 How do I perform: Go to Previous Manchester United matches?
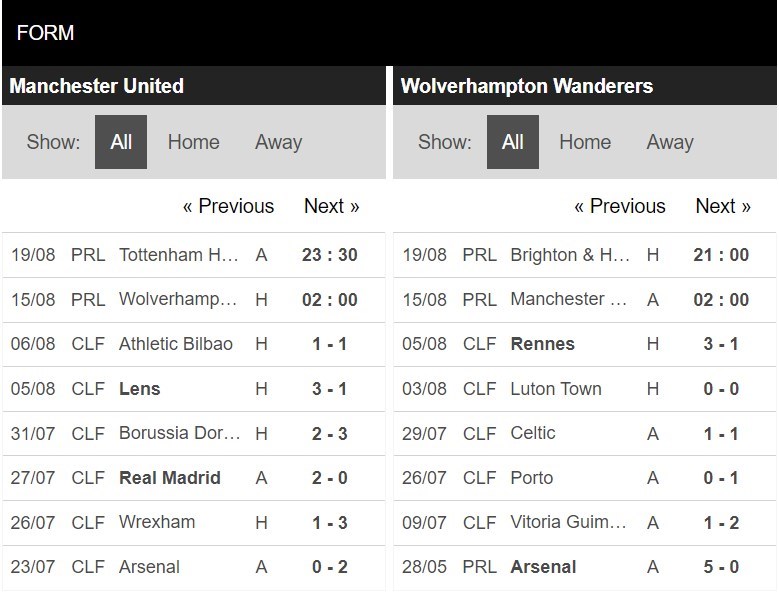(228, 206)
